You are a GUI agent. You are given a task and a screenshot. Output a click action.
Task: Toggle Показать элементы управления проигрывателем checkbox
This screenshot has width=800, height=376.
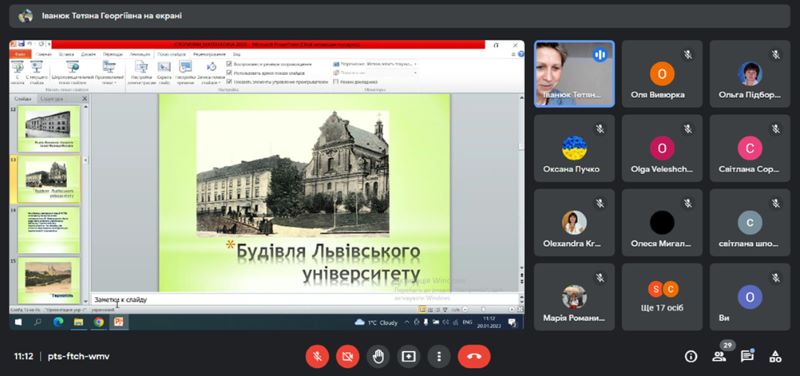tap(229, 81)
